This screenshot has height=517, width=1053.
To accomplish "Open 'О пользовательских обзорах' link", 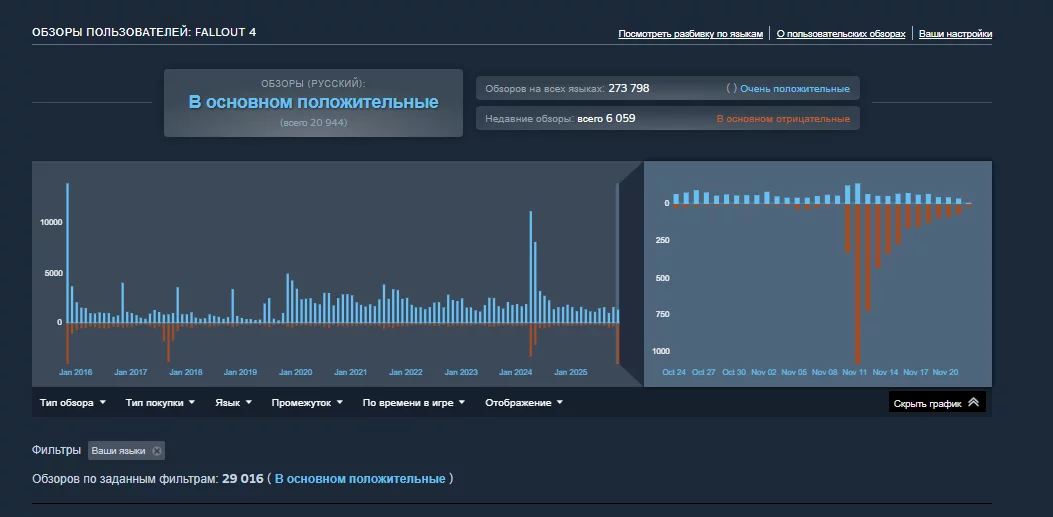I will [841, 34].
